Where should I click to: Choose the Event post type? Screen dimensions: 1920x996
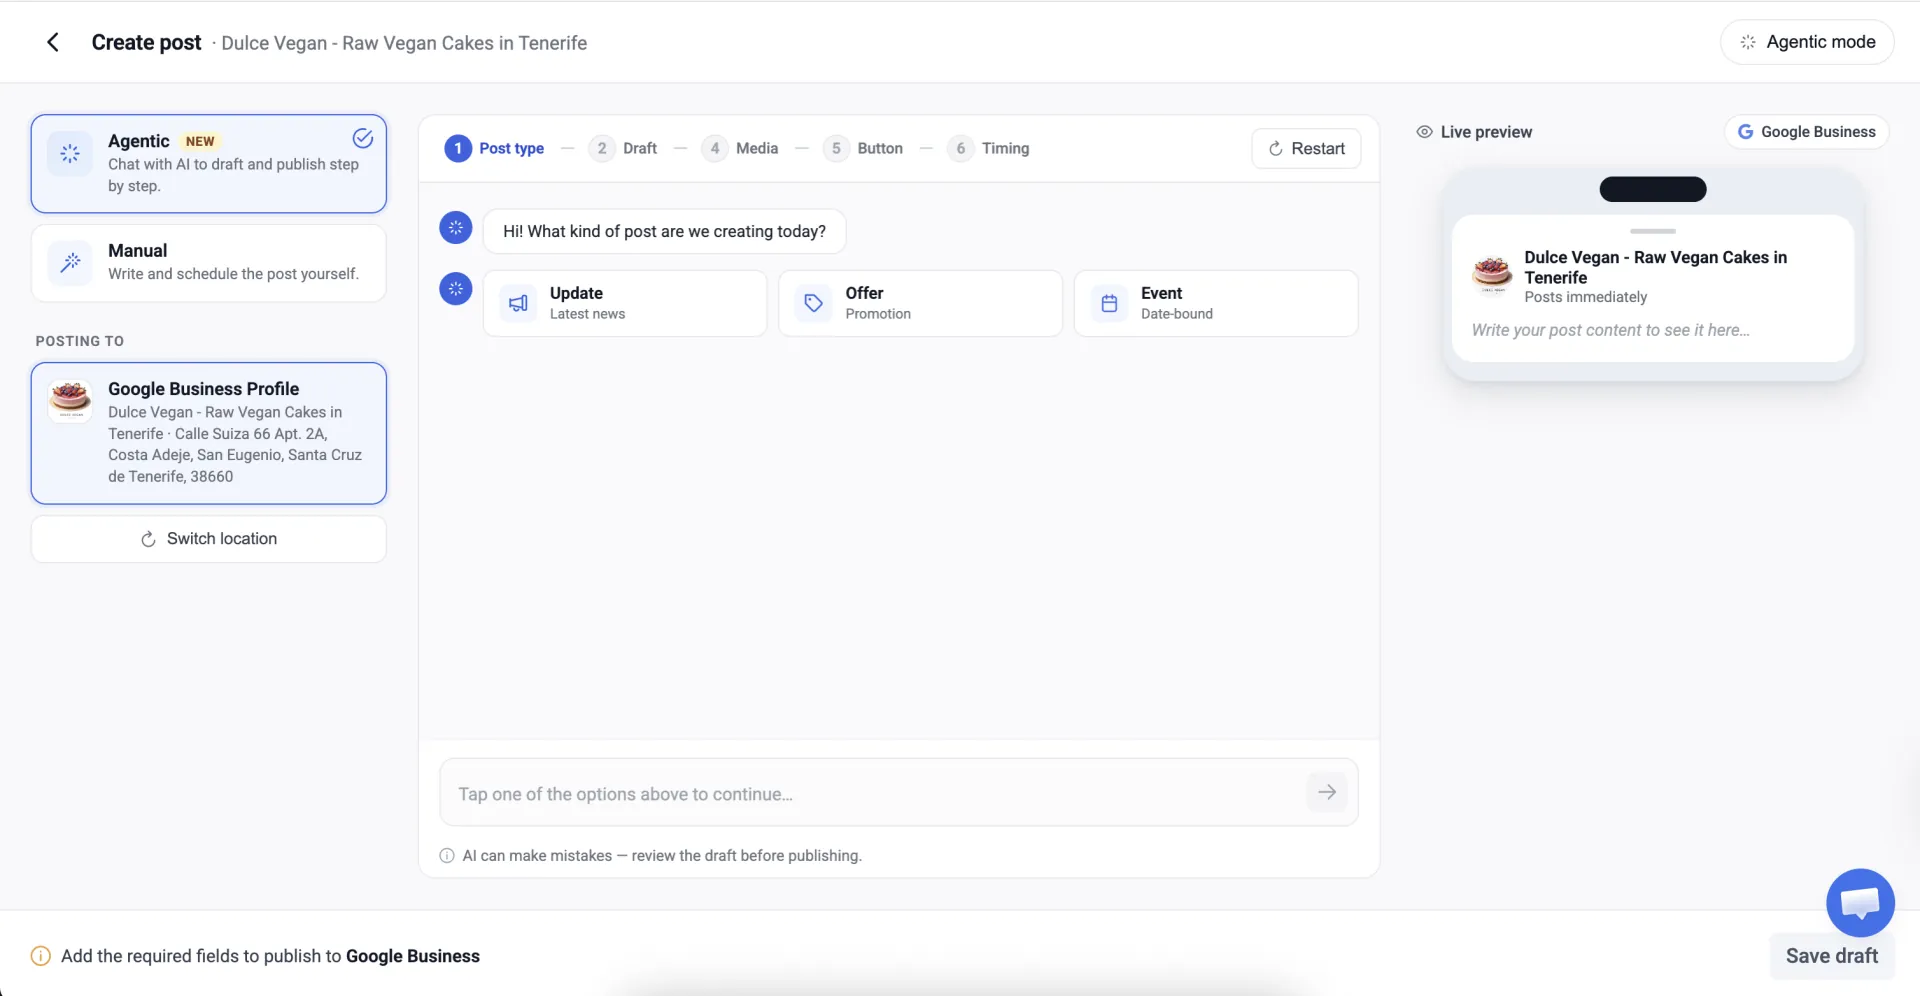[x=1216, y=303]
